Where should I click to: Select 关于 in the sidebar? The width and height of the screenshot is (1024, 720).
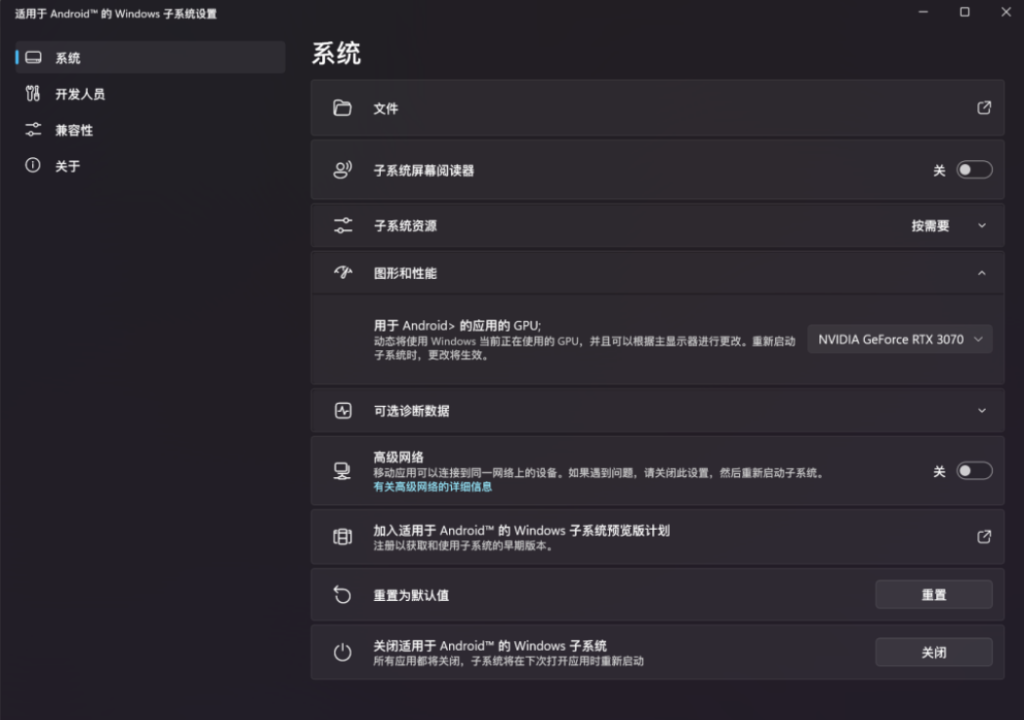(x=150, y=165)
